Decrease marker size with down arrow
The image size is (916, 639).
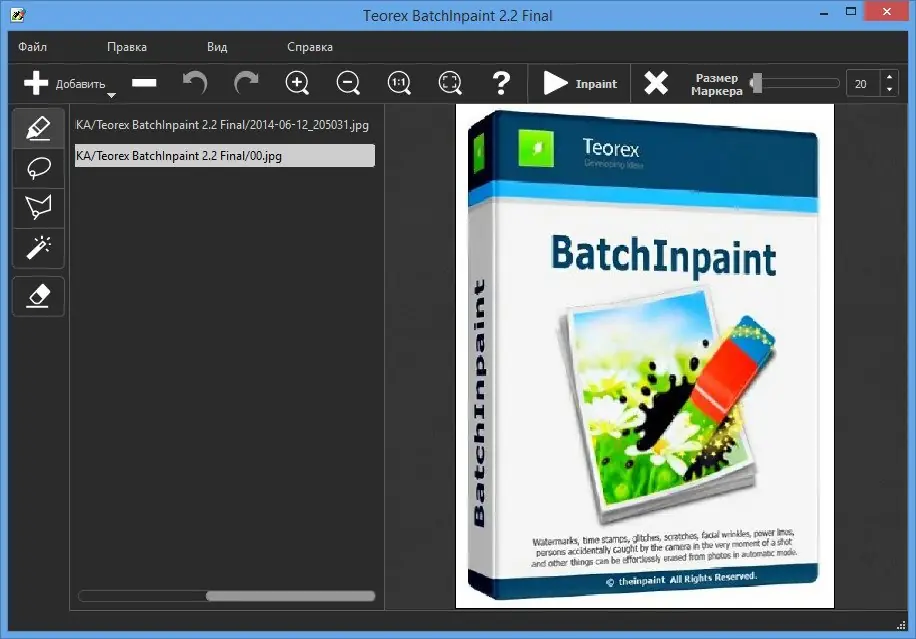pos(889,90)
